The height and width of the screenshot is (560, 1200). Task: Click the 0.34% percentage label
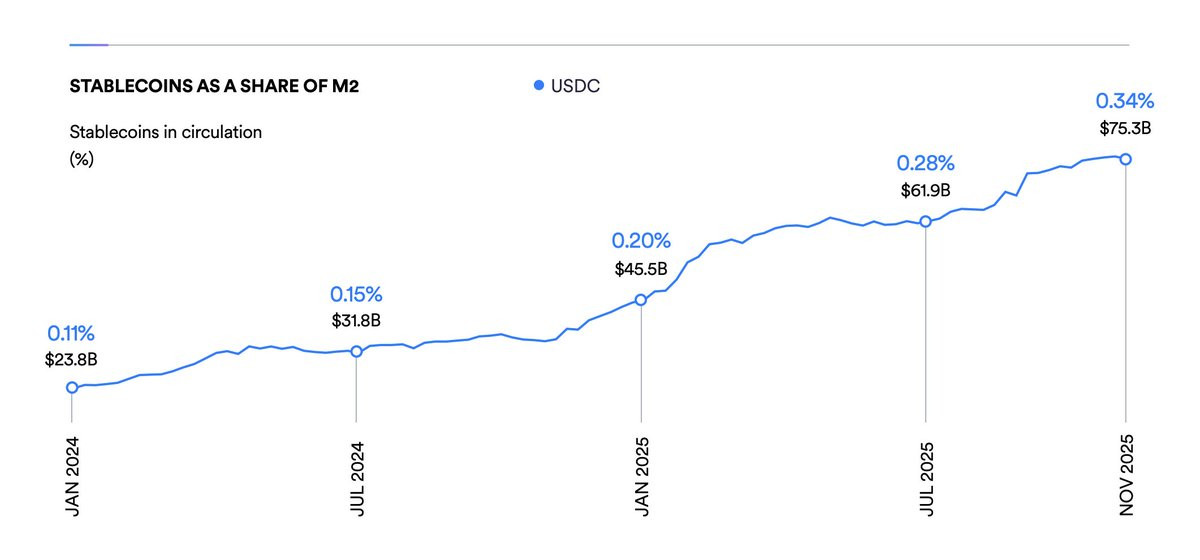[x=1125, y=100]
